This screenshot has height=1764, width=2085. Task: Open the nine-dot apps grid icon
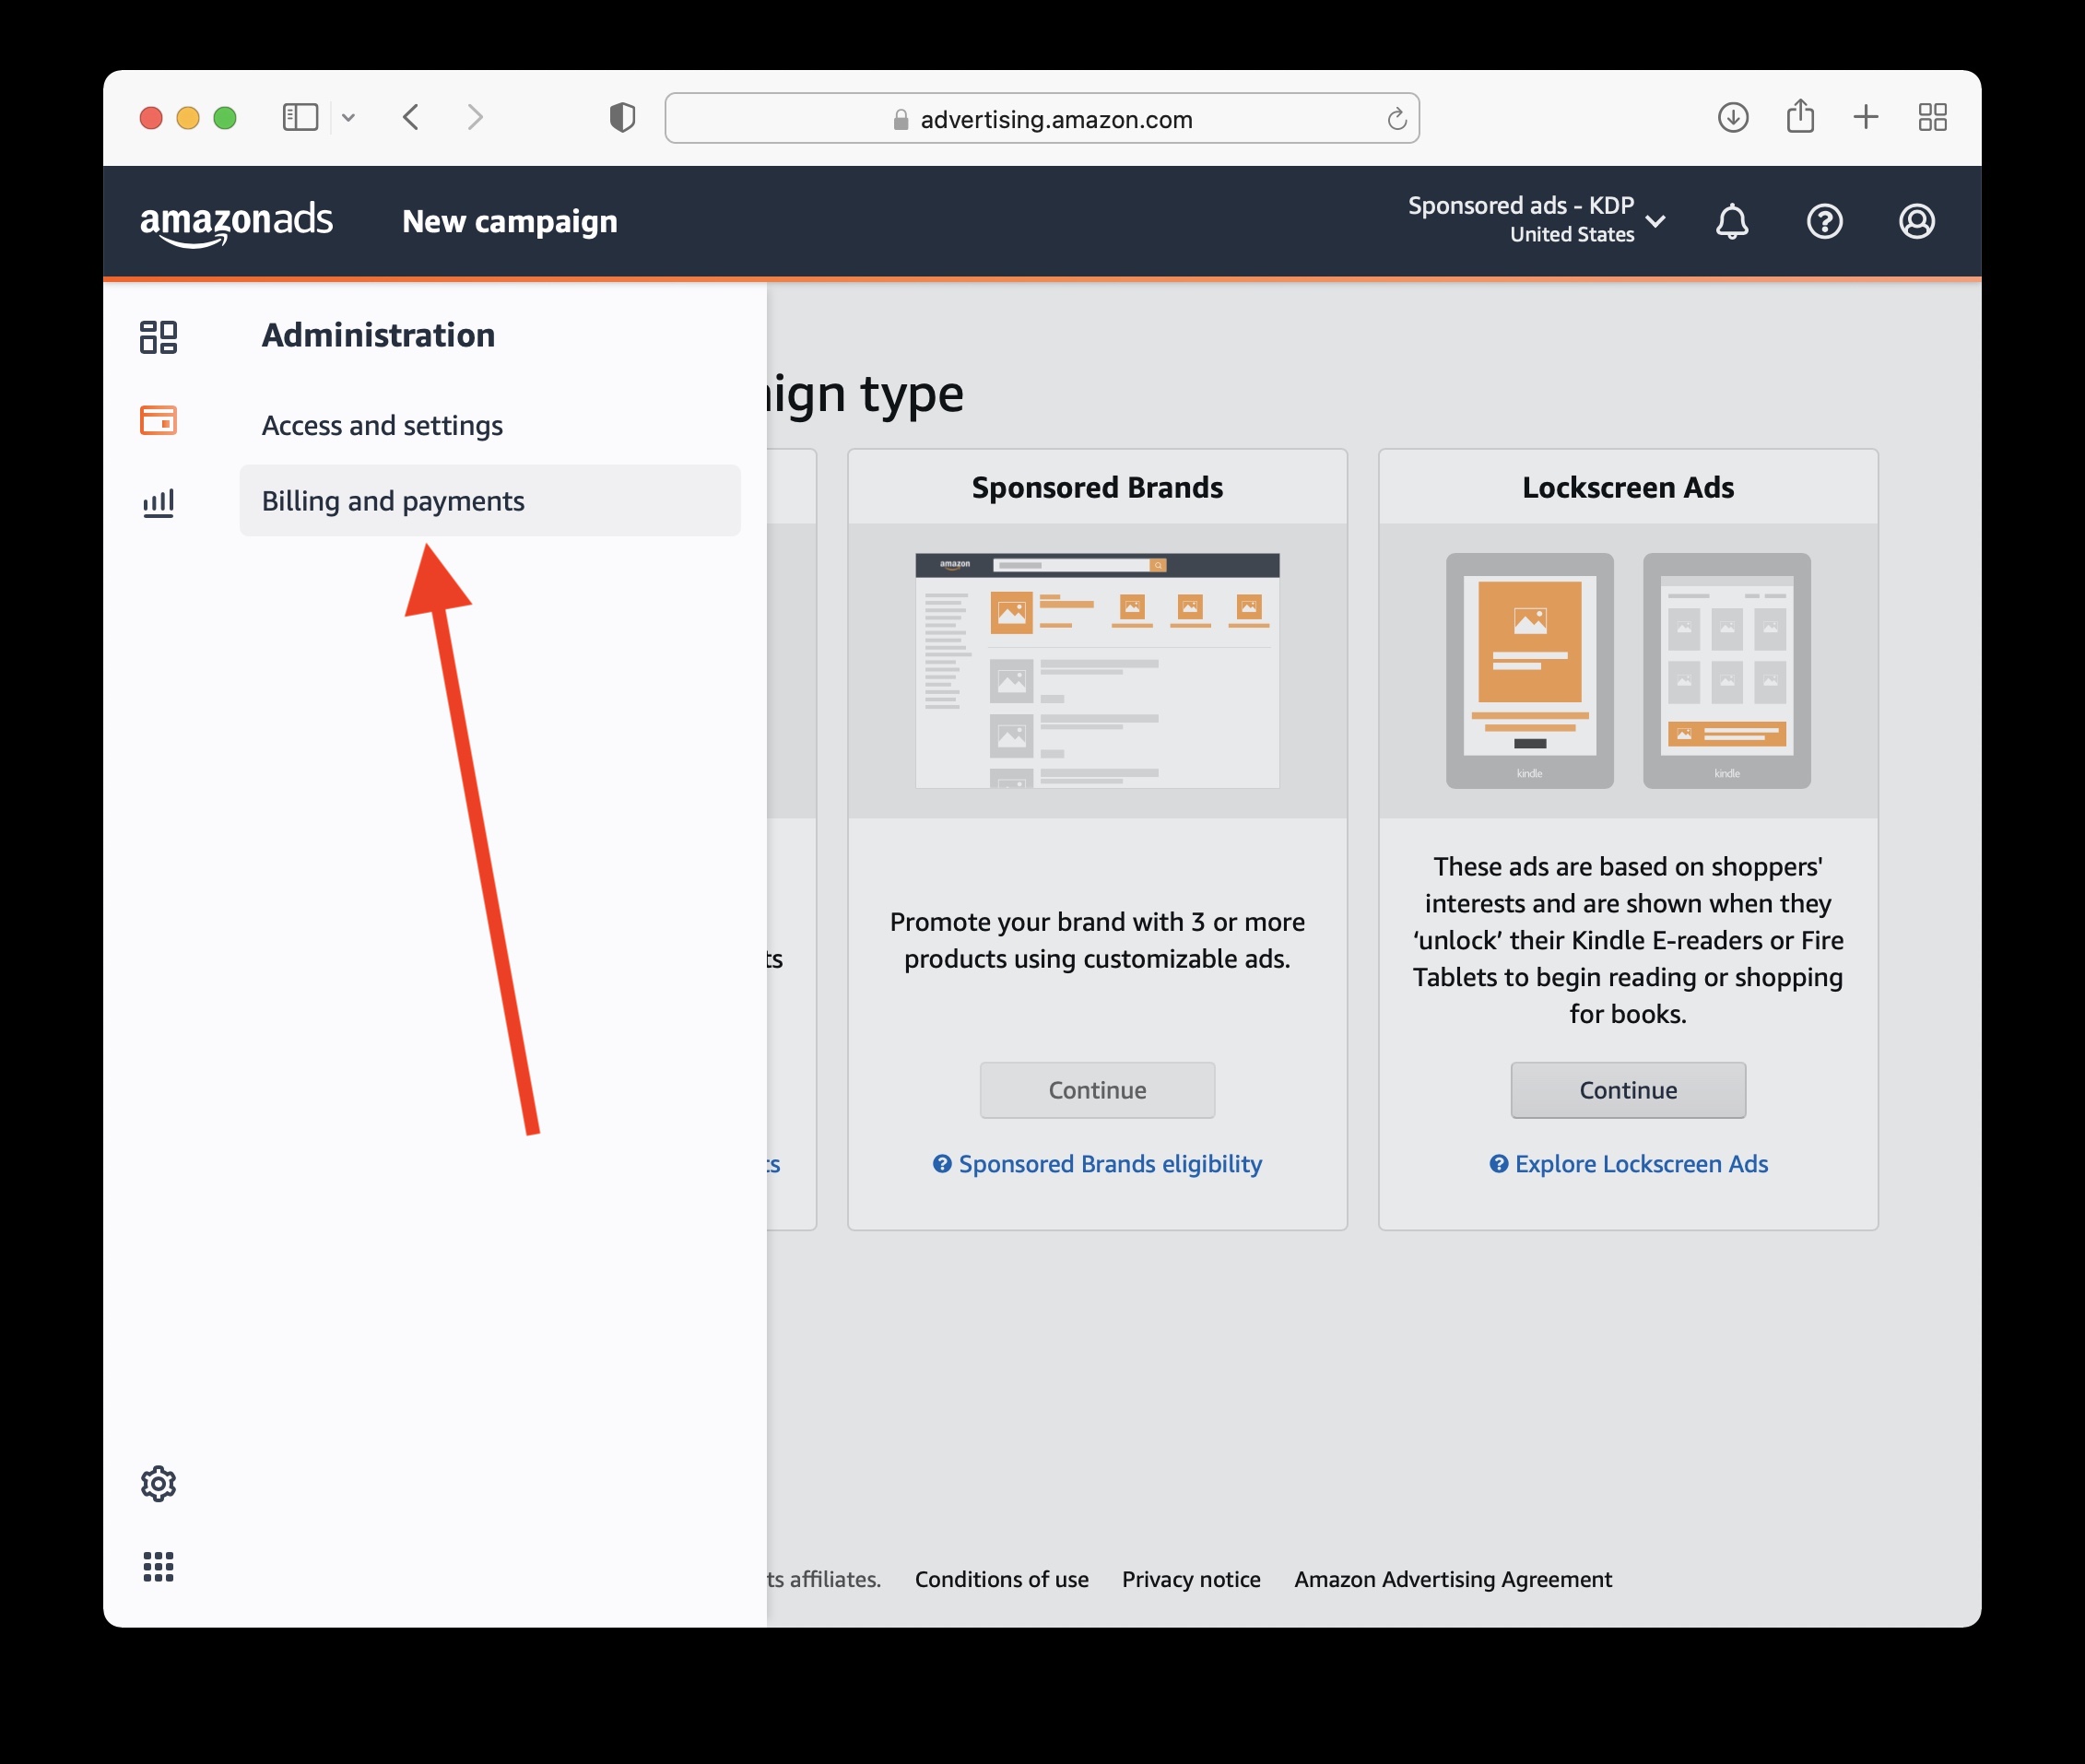pyautogui.click(x=158, y=1566)
